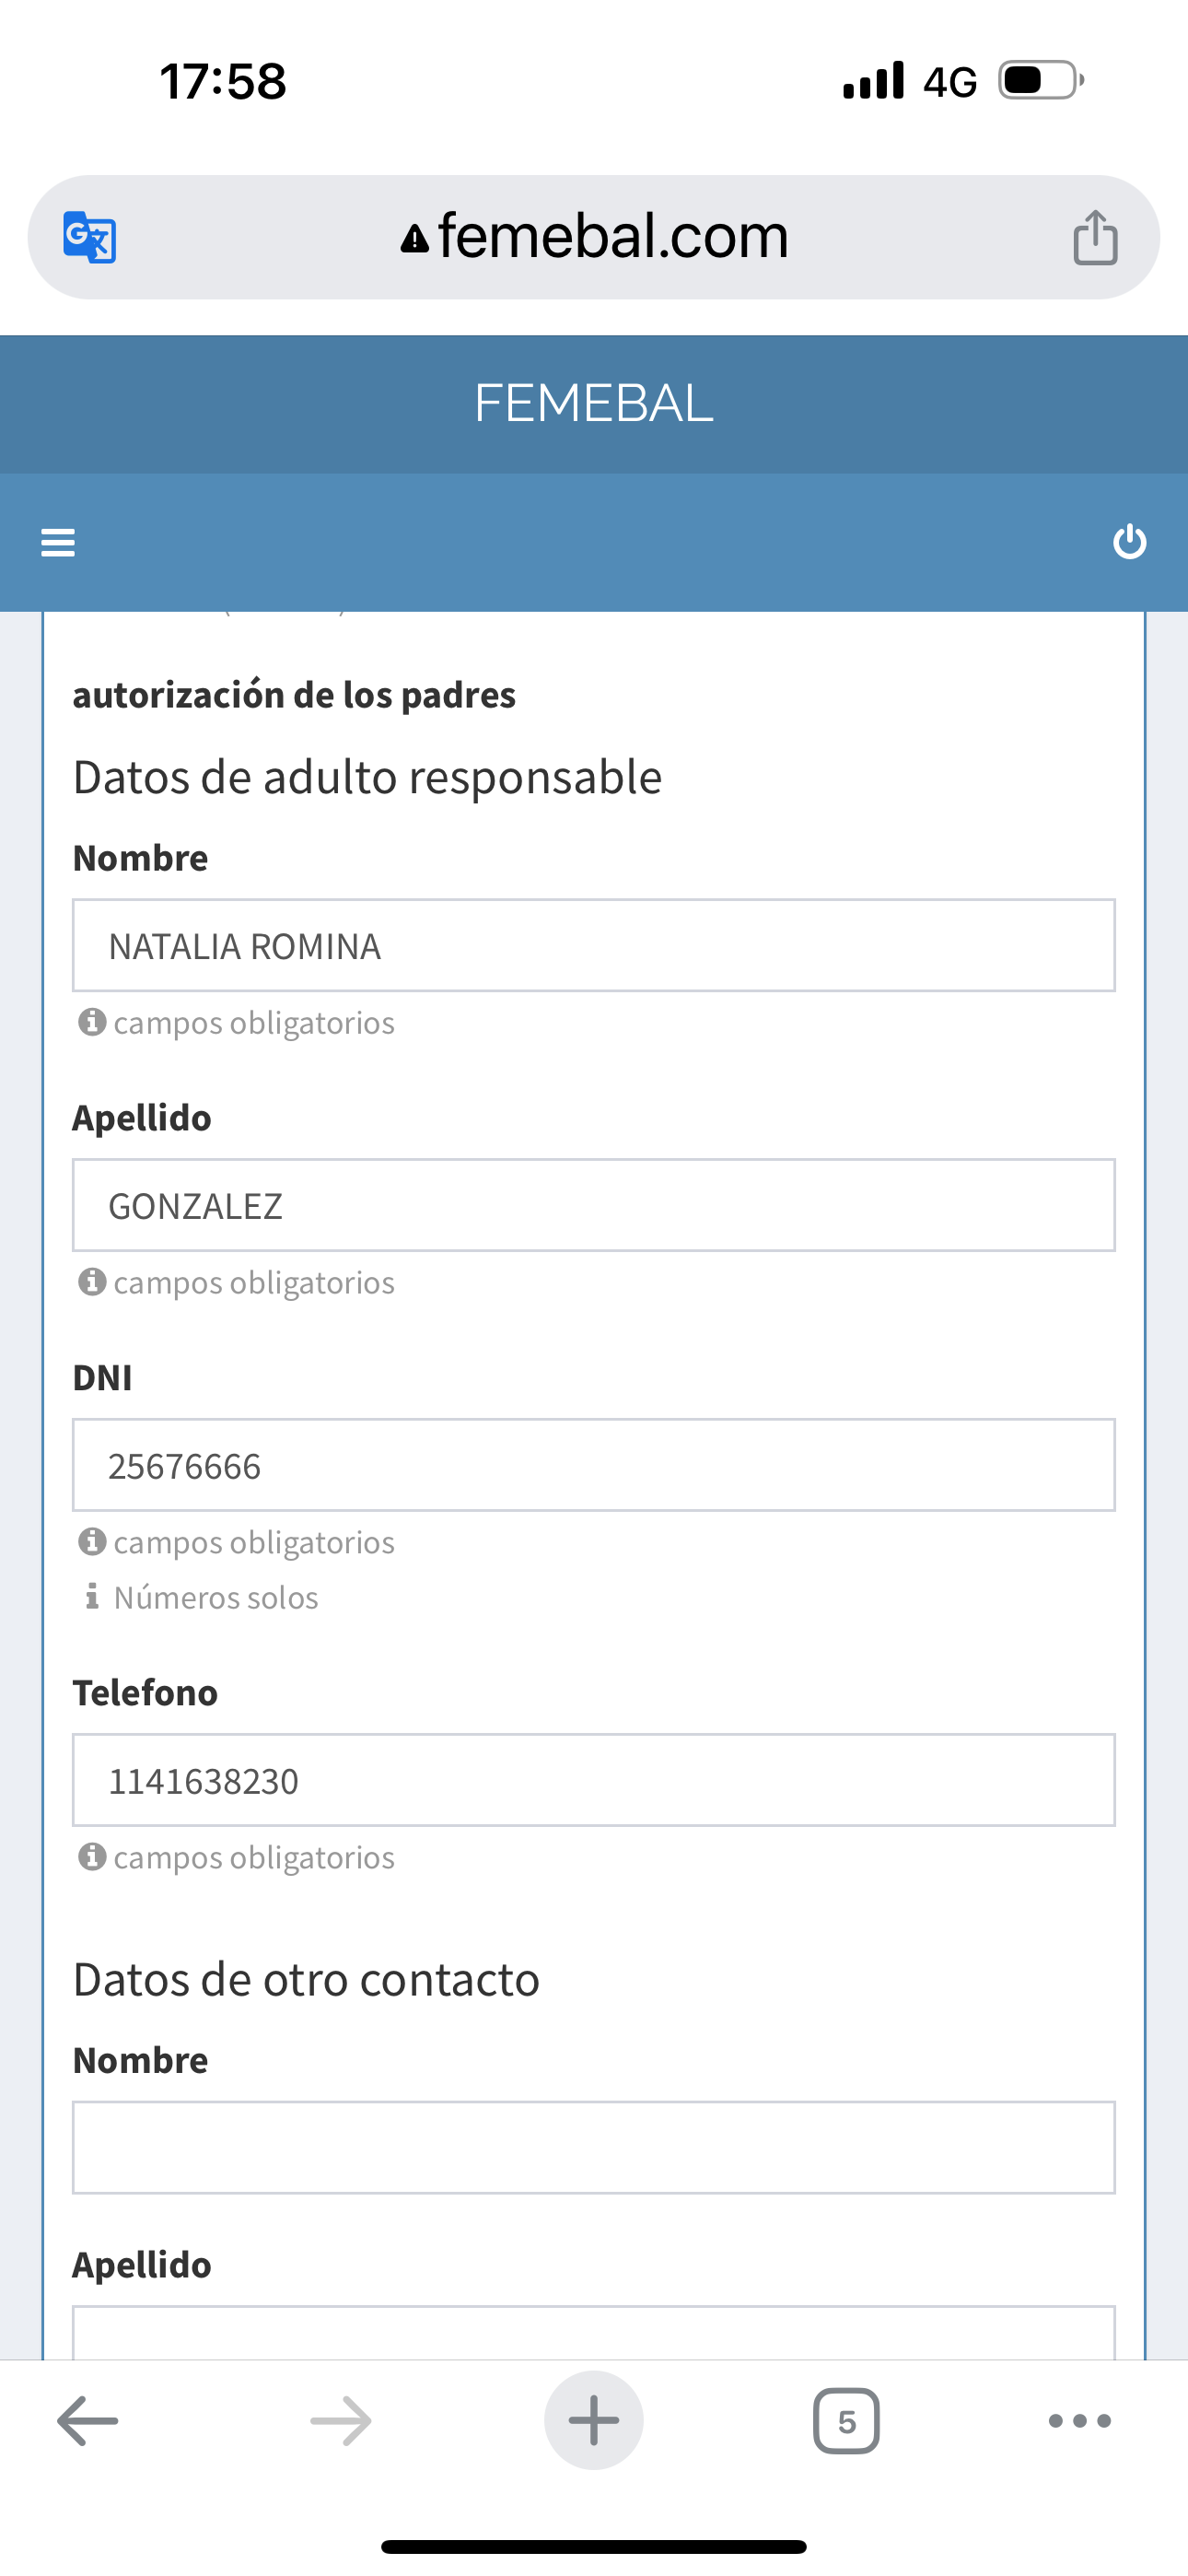Open the tab switcher showing 5 tabs
Viewport: 1188px width, 2576px height.
click(846, 2420)
